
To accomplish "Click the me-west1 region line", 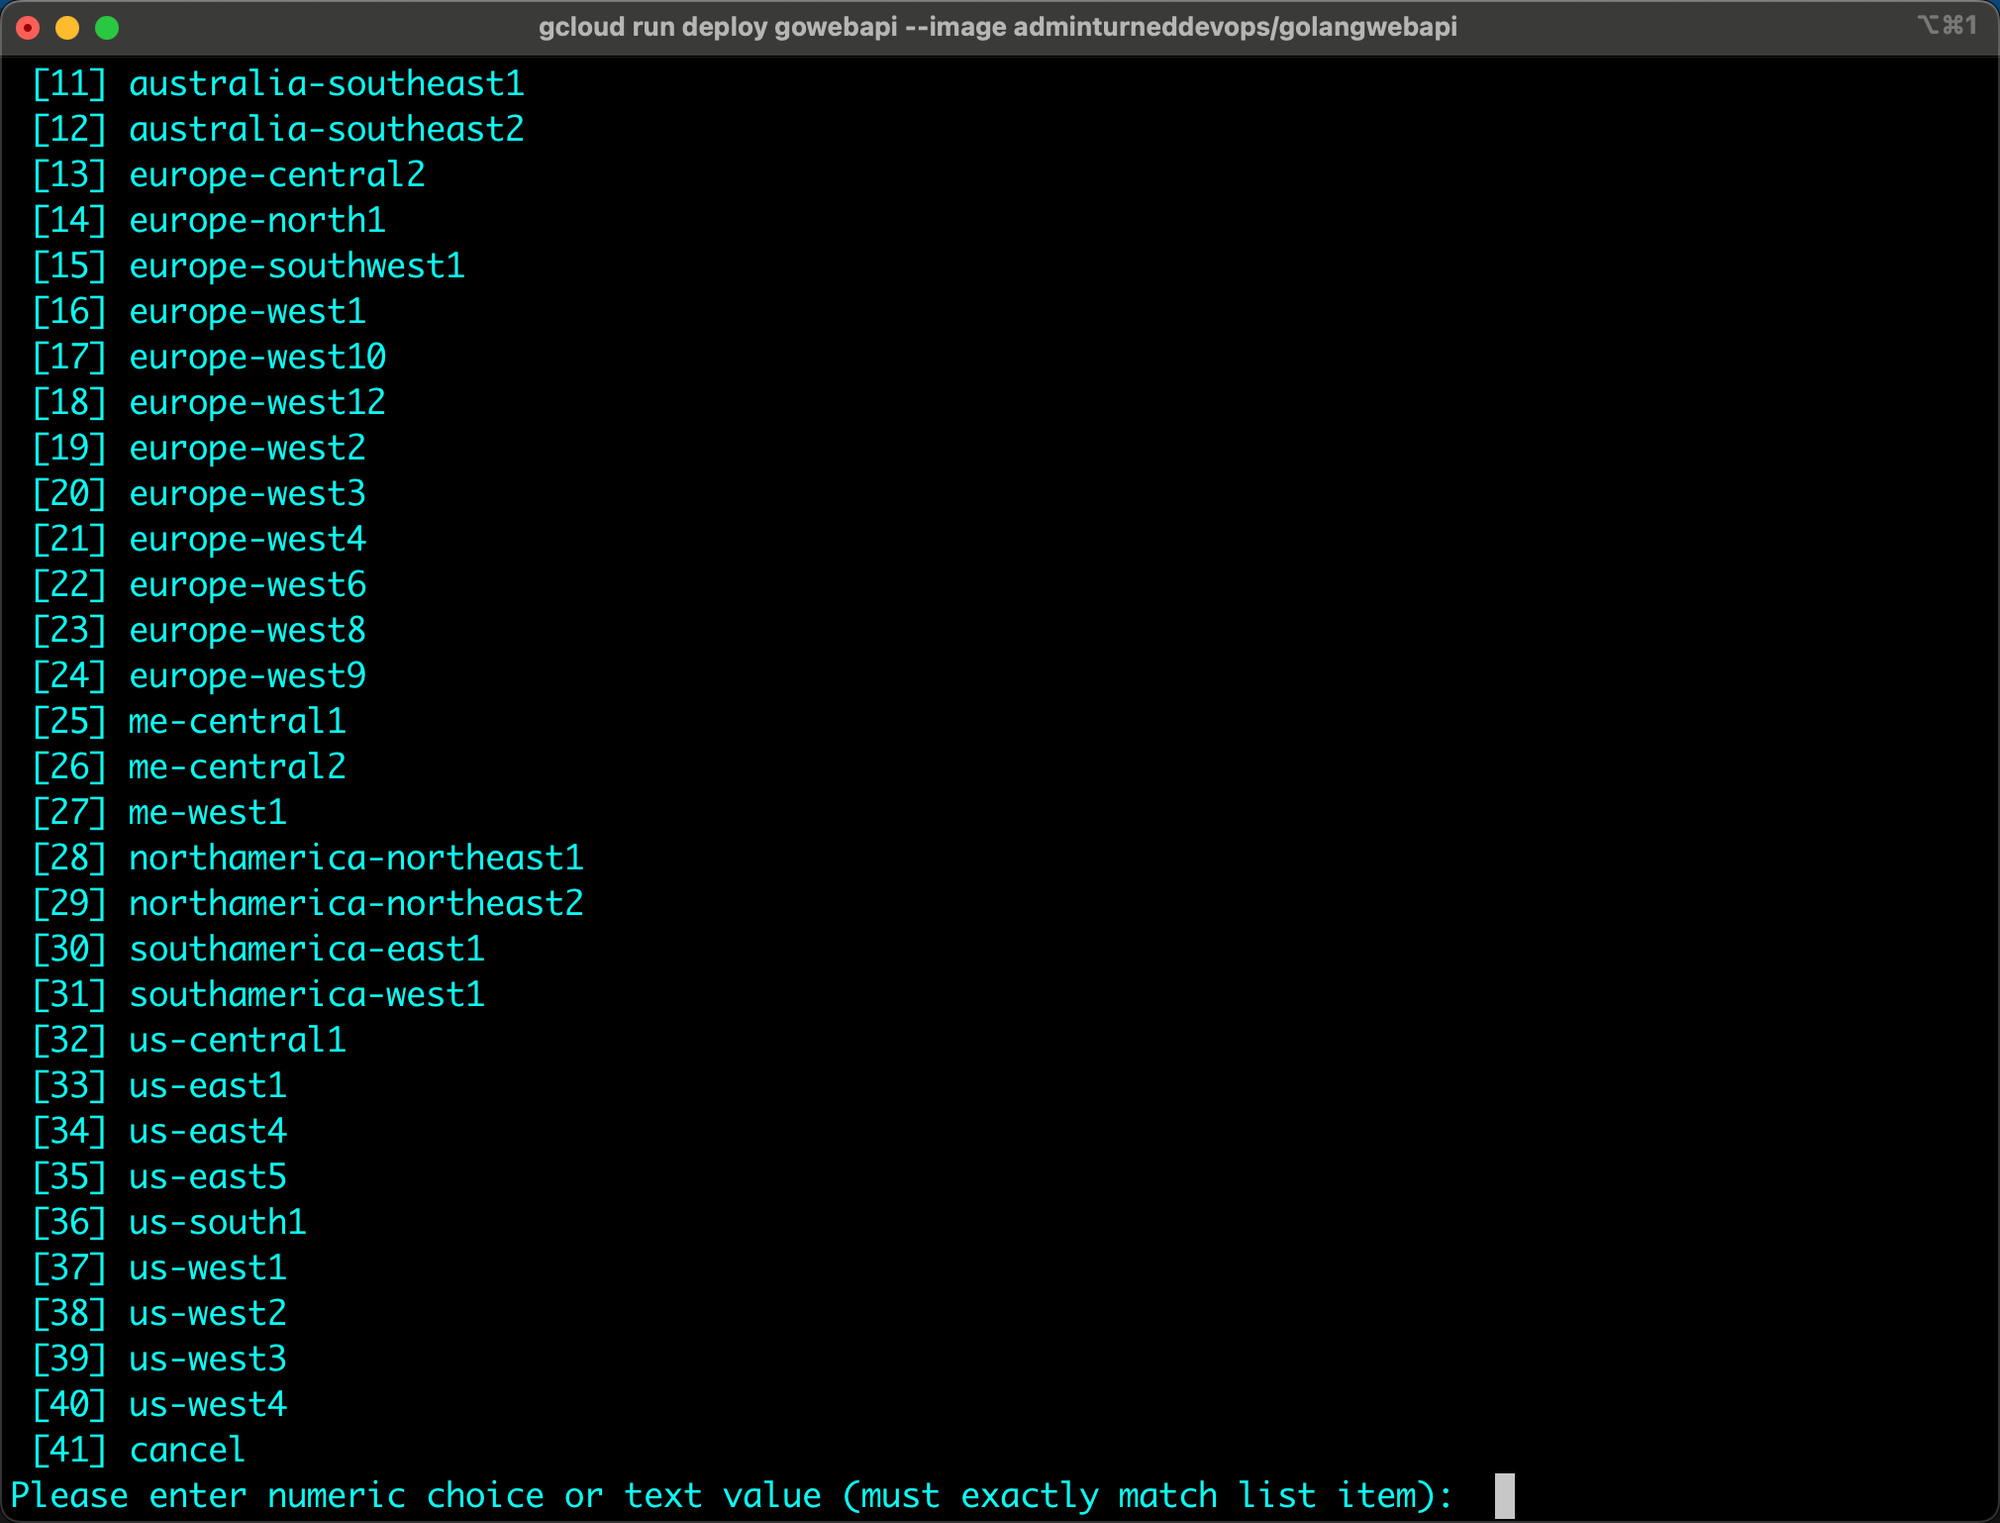I will [207, 812].
